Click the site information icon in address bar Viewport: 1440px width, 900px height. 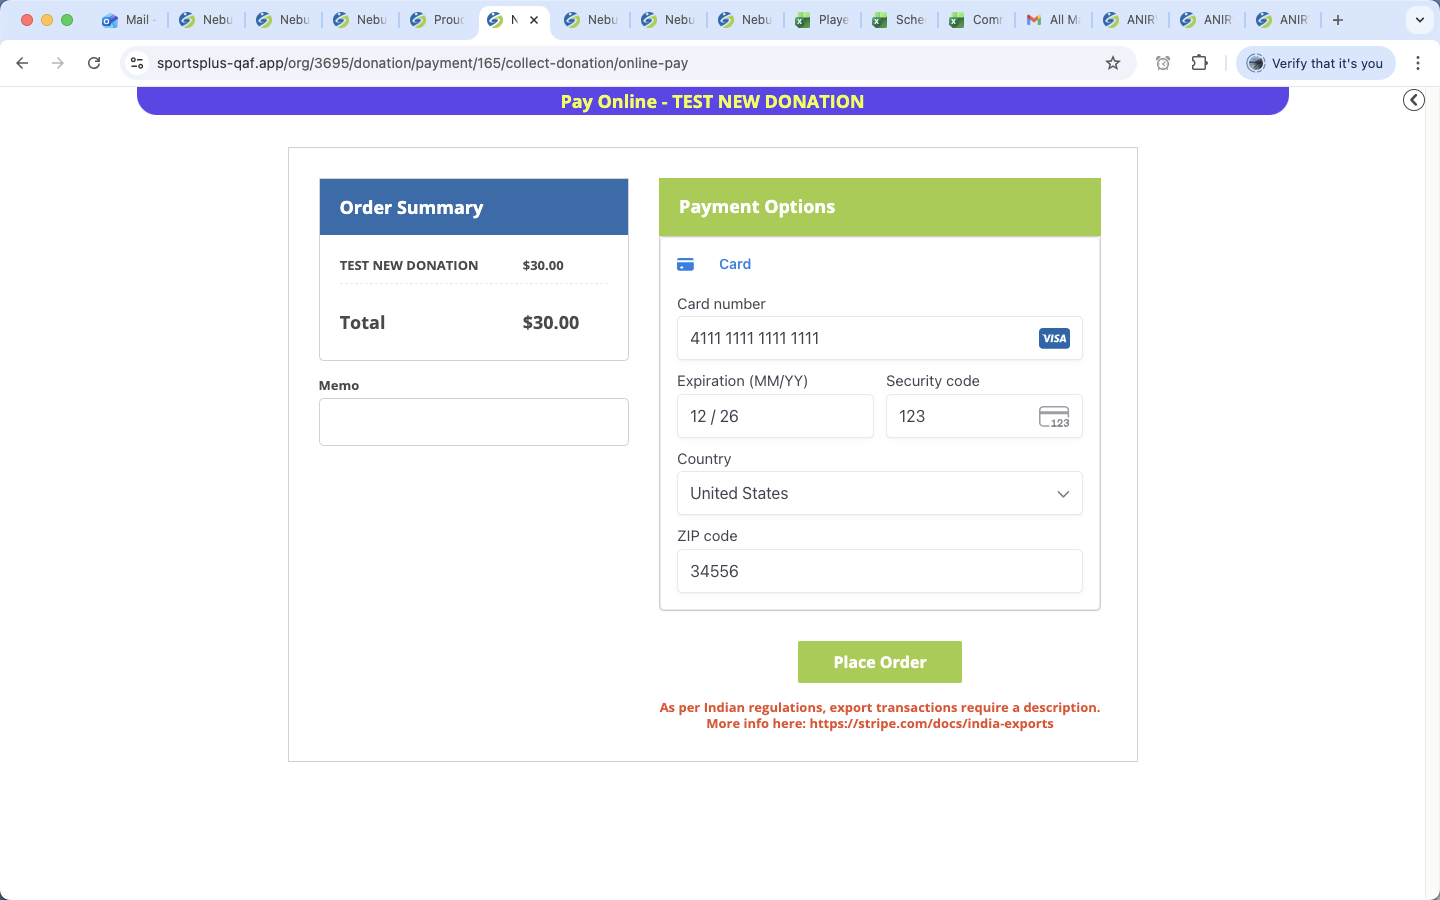pos(138,63)
